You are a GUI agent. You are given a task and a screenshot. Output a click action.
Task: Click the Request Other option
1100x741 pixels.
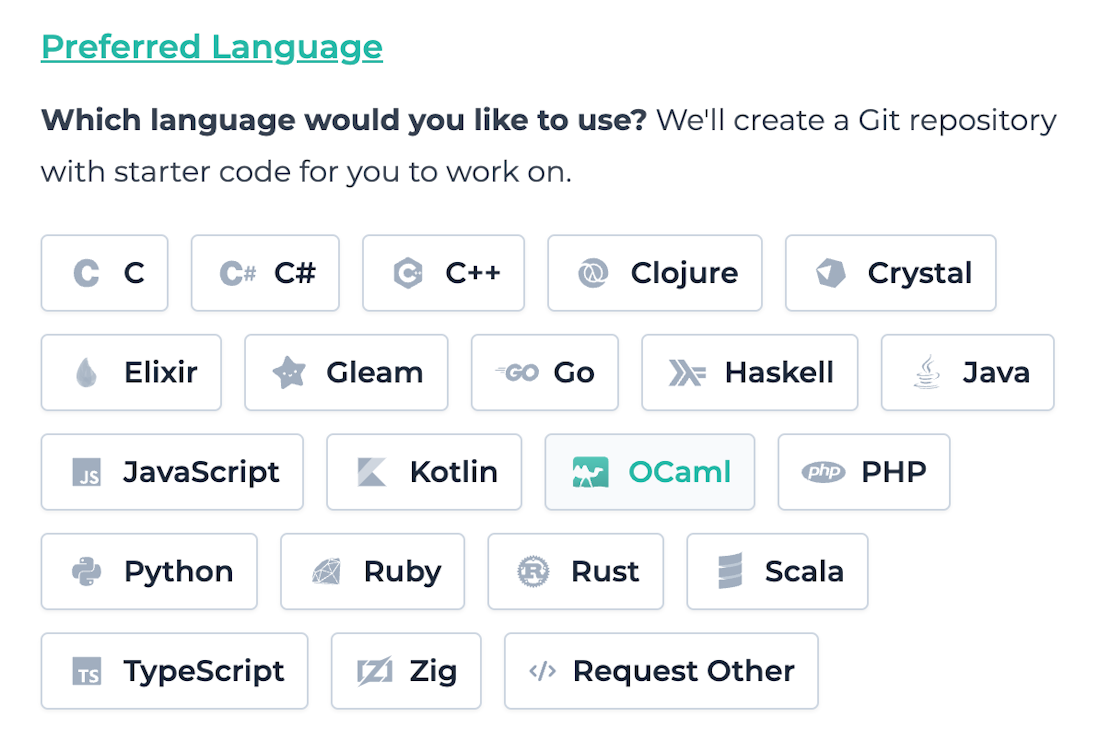coord(661,671)
